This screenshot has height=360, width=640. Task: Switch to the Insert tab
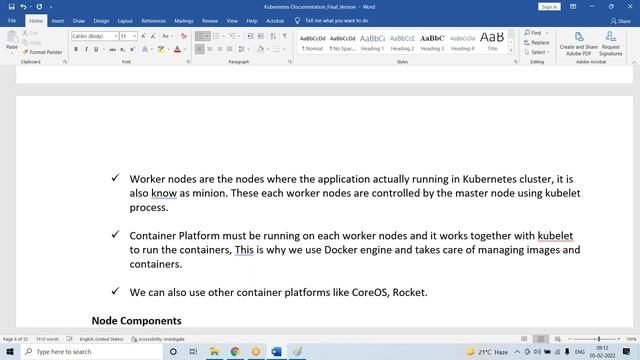[x=58, y=20]
